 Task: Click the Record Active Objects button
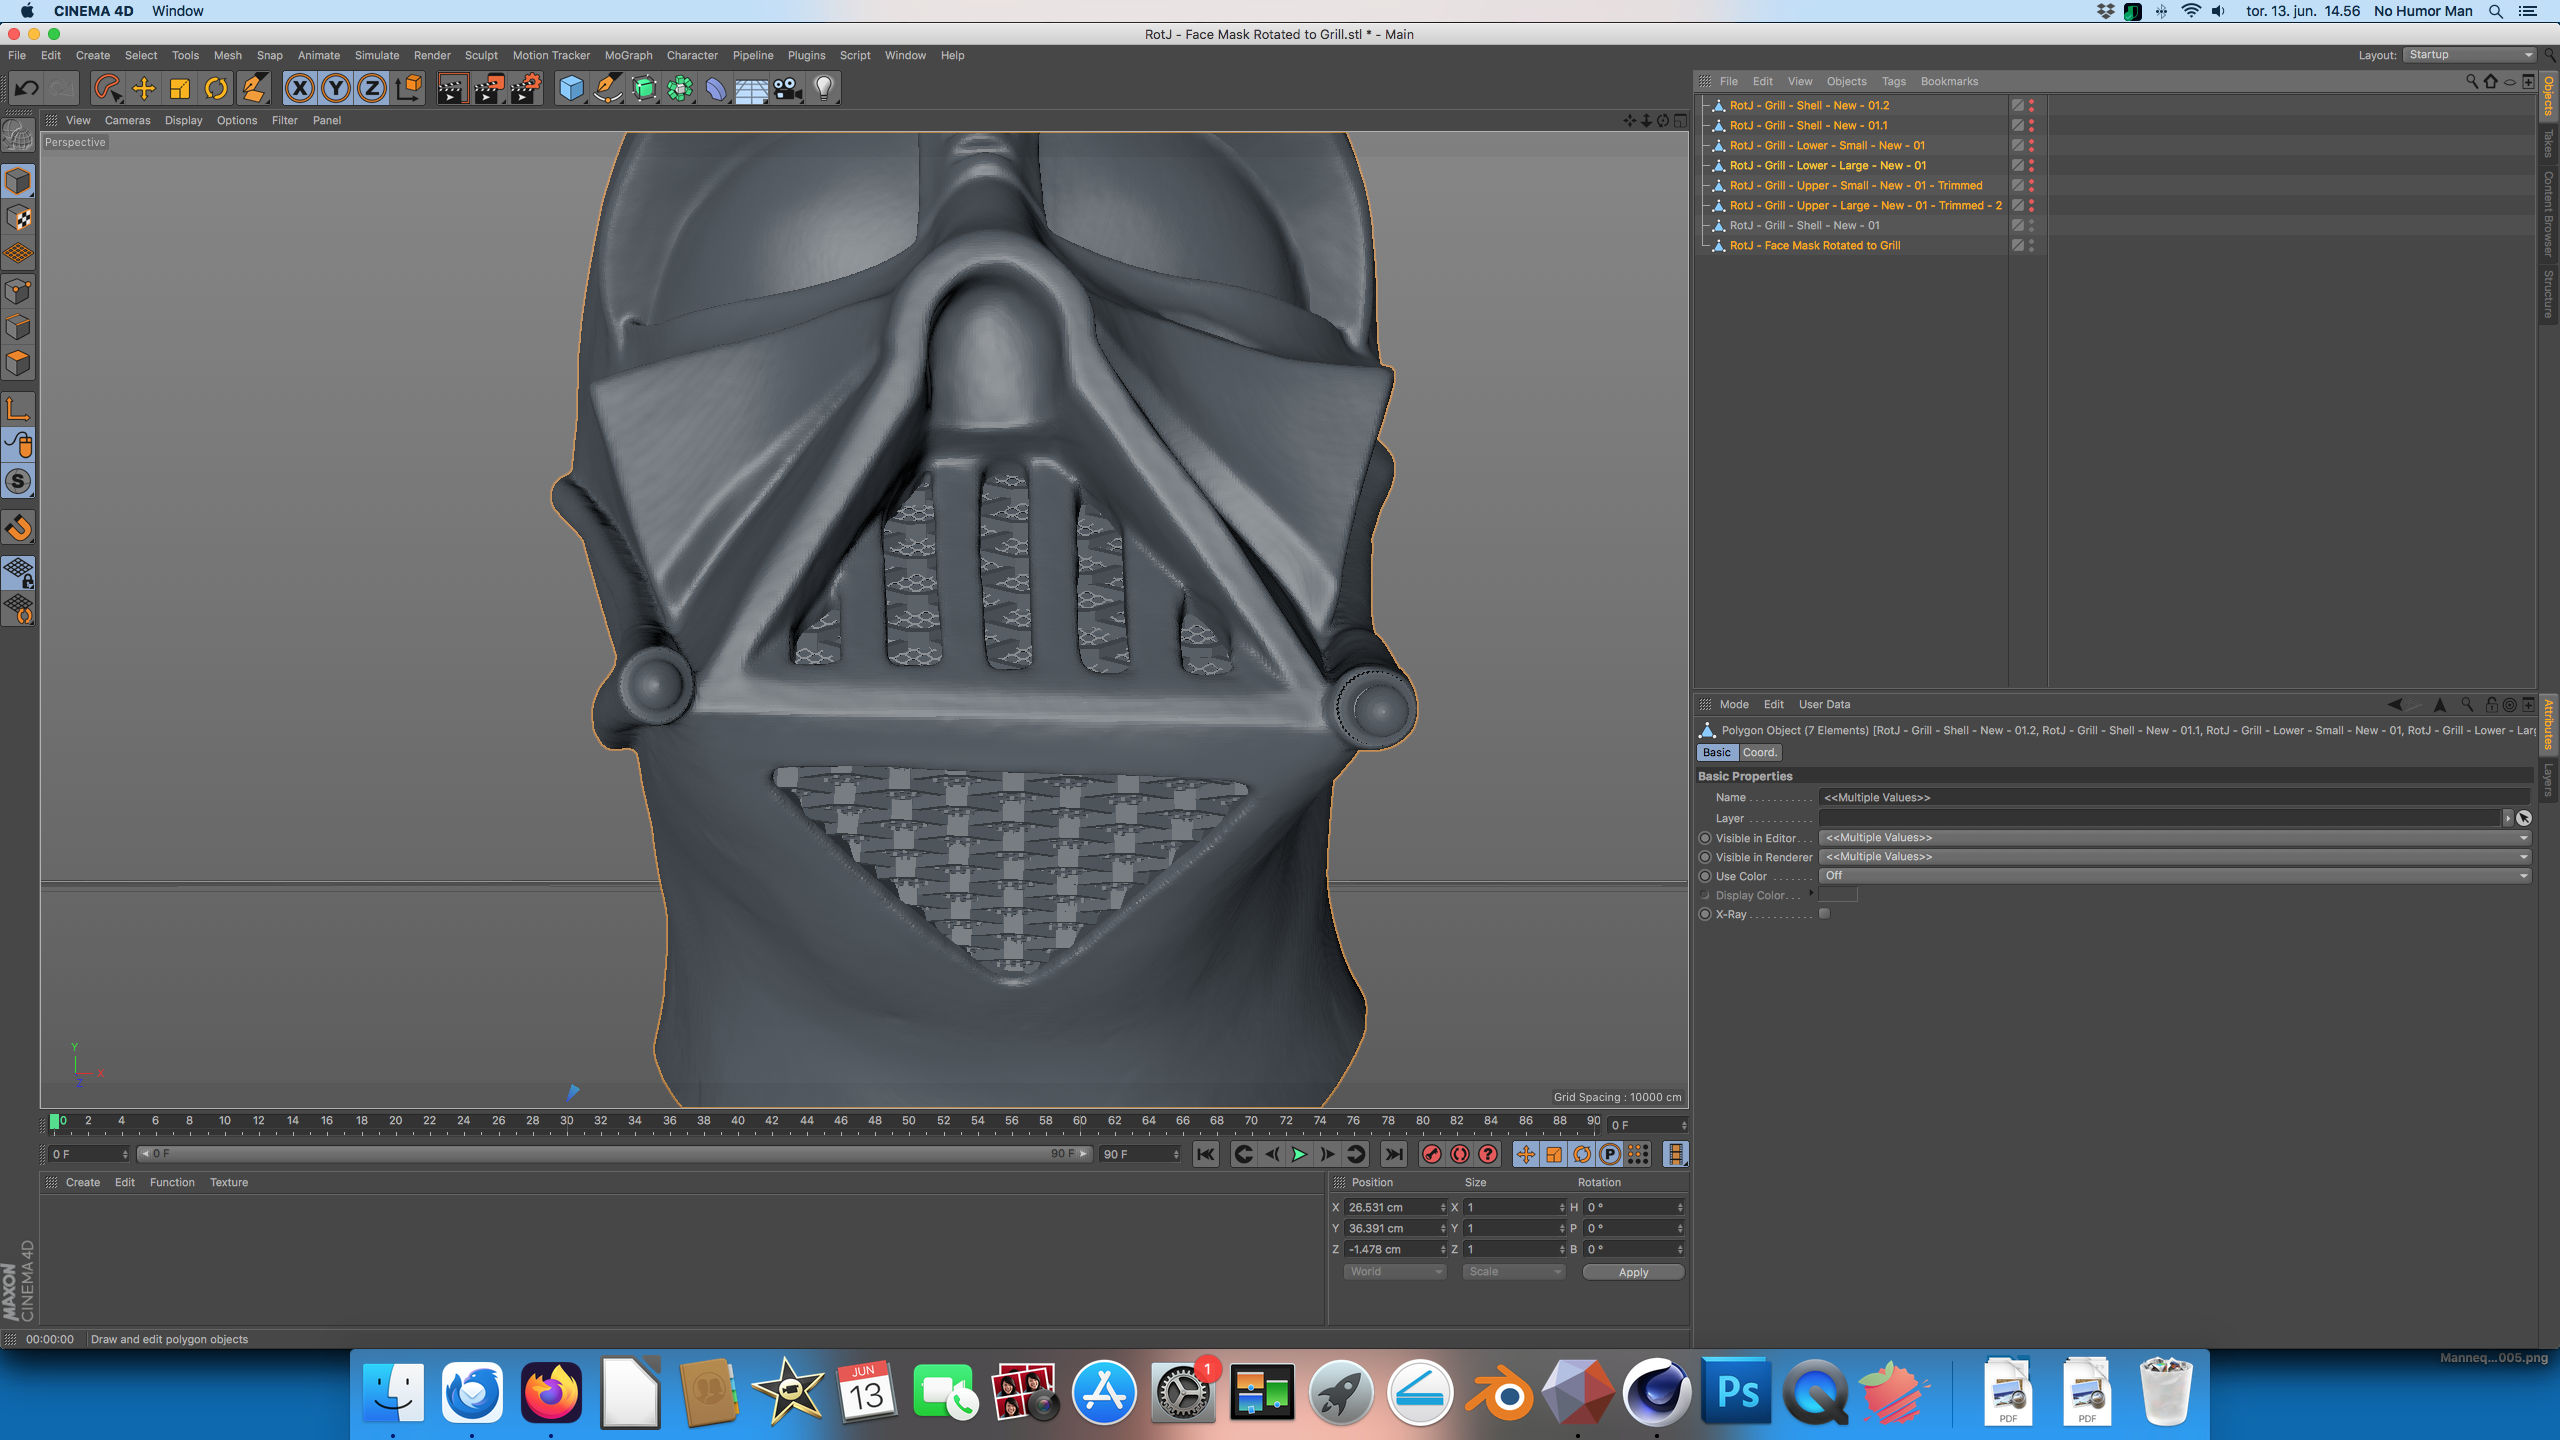1432,1154
